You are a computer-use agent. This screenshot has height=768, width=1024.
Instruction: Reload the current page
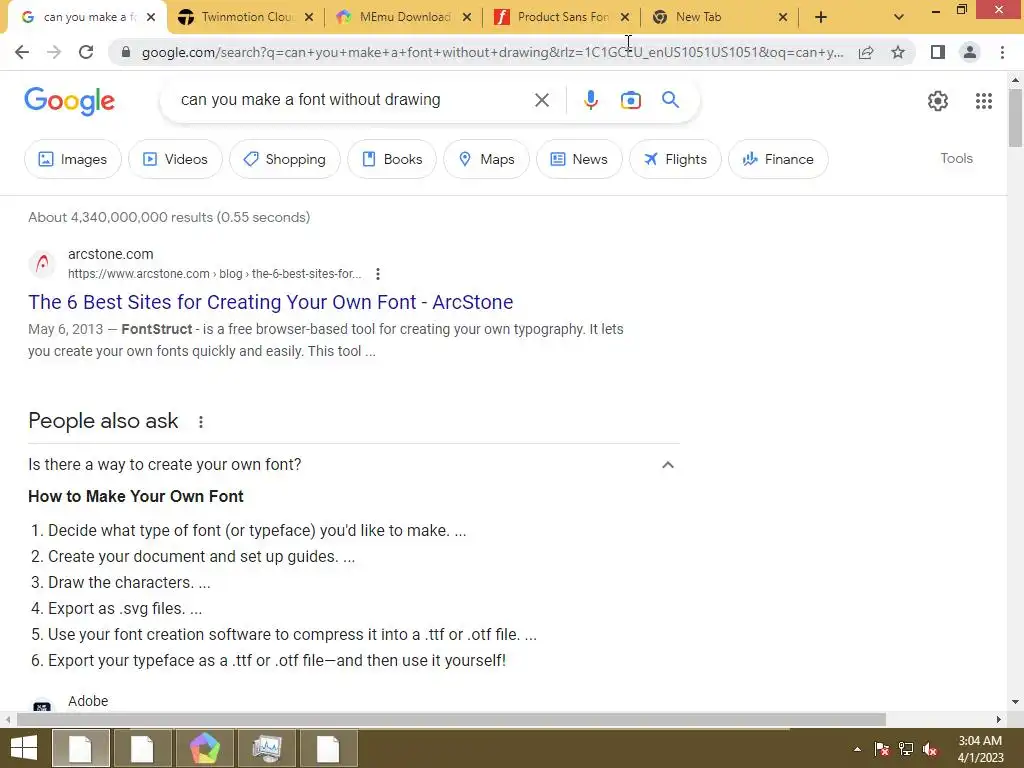(x=86, y=52)
